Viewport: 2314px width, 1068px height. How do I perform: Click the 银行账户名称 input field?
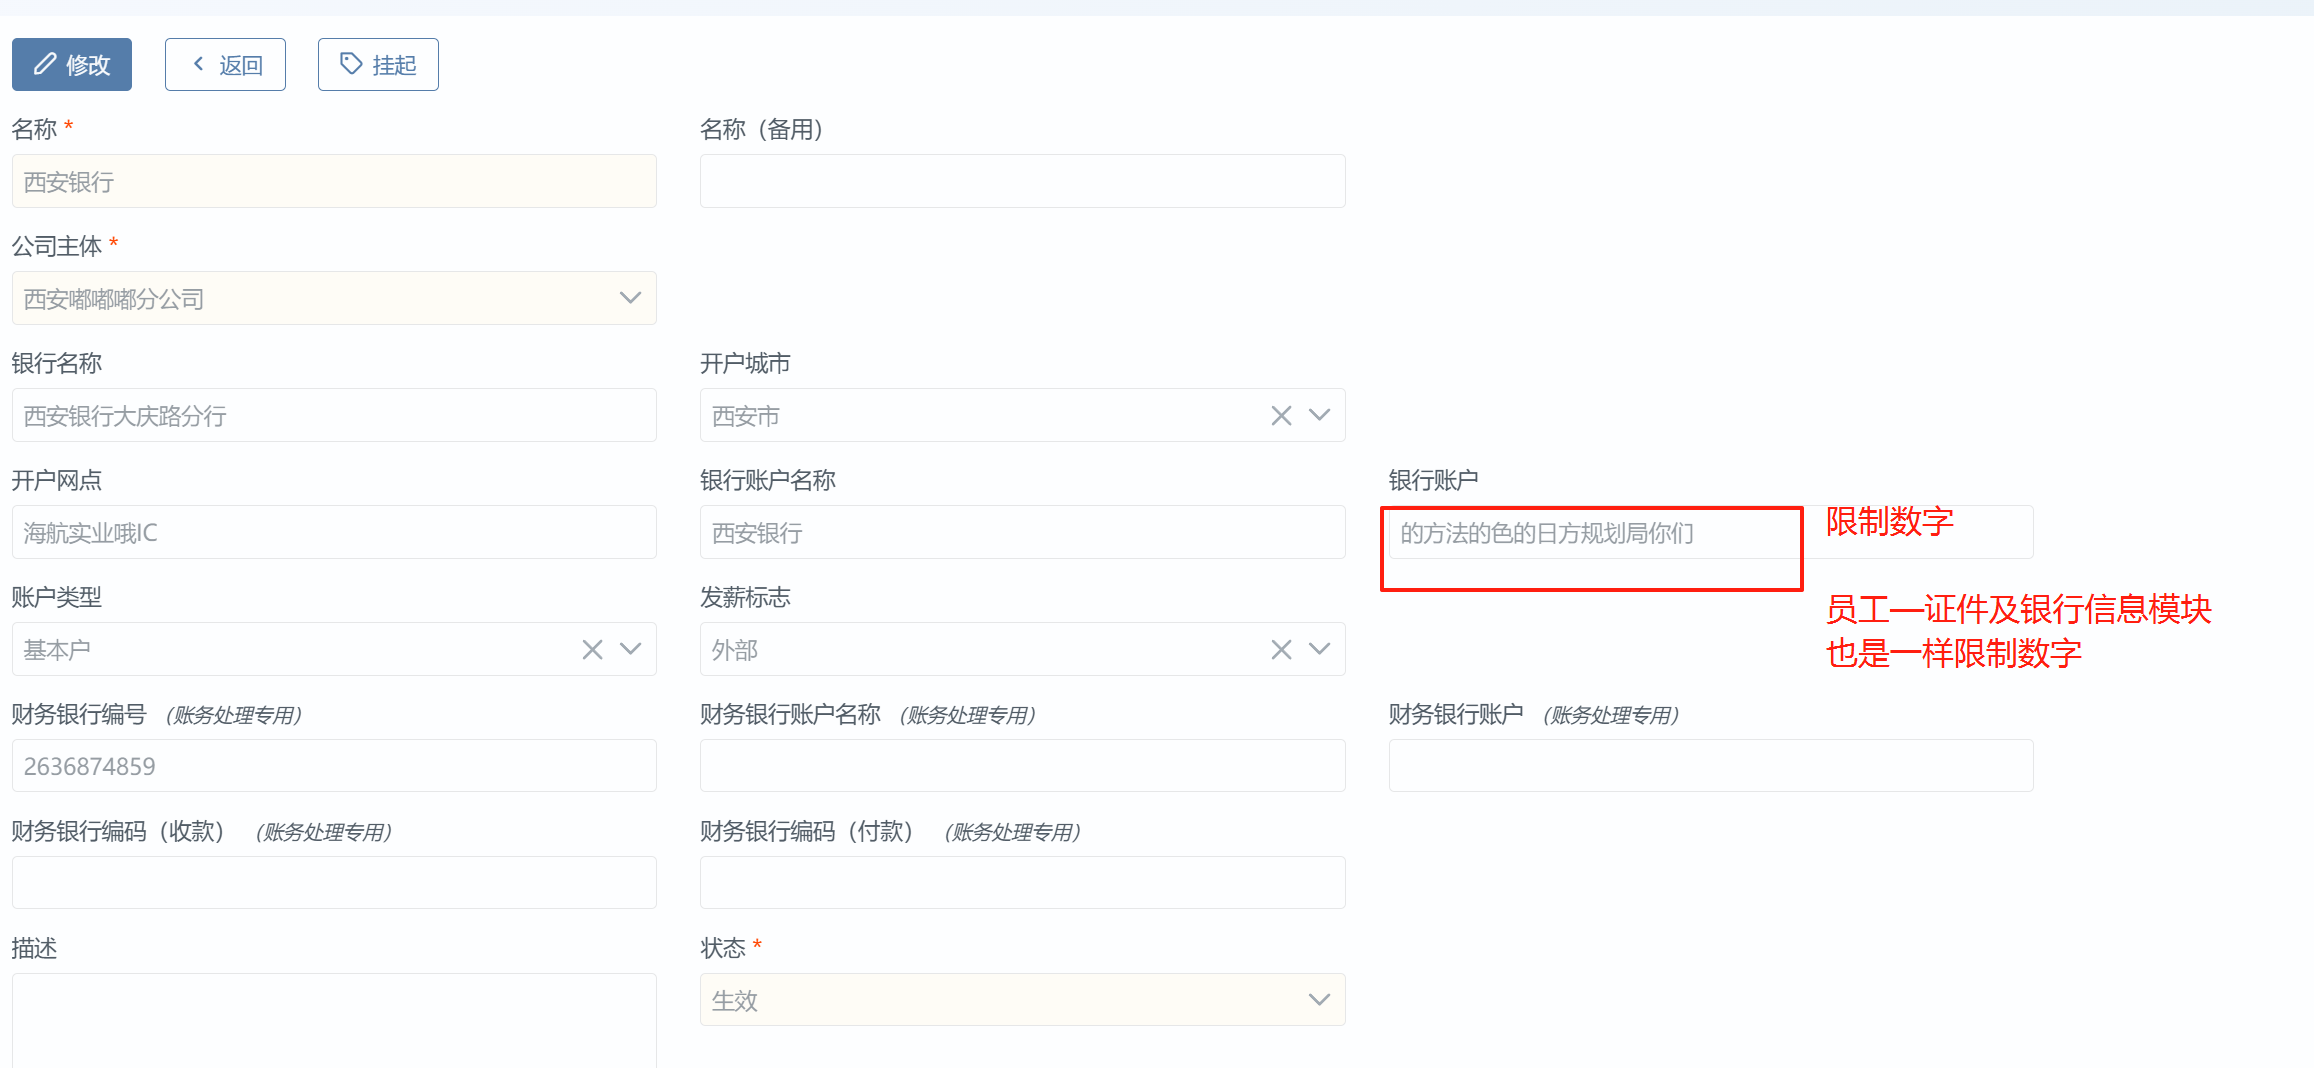pos(1022,533)
